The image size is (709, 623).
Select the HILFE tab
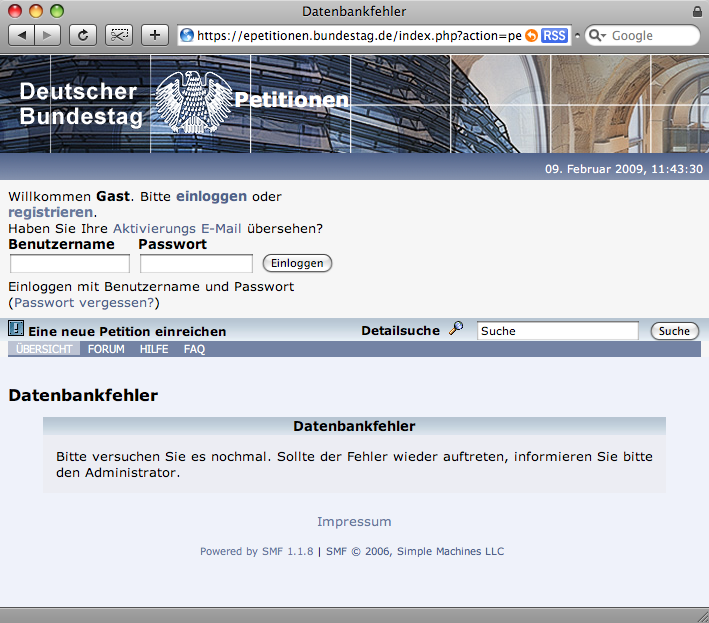point(154,349)
